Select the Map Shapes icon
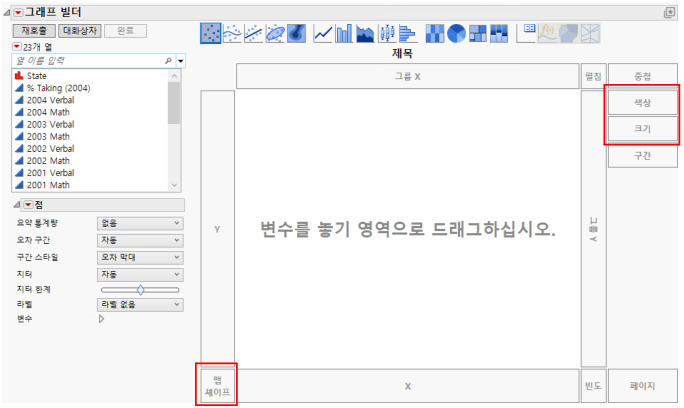The width and height of the screenshot is (684, 408). pyautogui.click(x=569, y=34)
